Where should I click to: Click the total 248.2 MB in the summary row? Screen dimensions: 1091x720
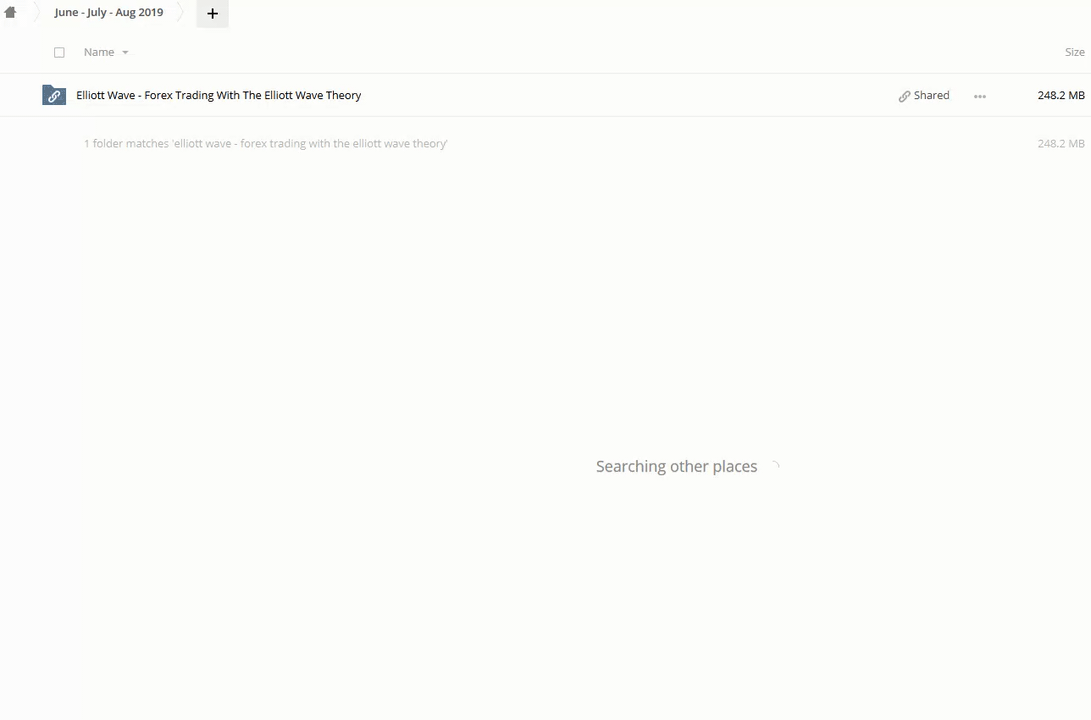tap(1060, 144)
